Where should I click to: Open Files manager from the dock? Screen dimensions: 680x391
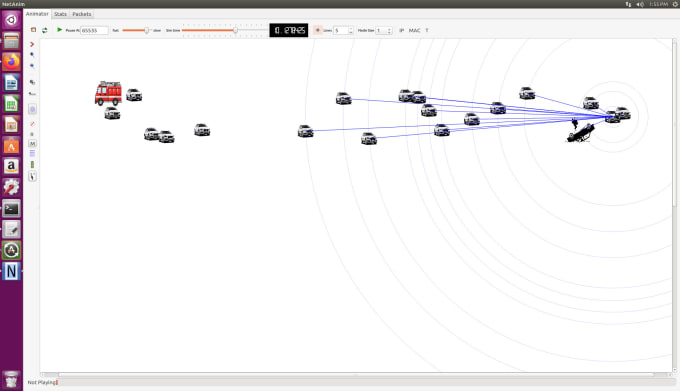[x=11, y=41]
